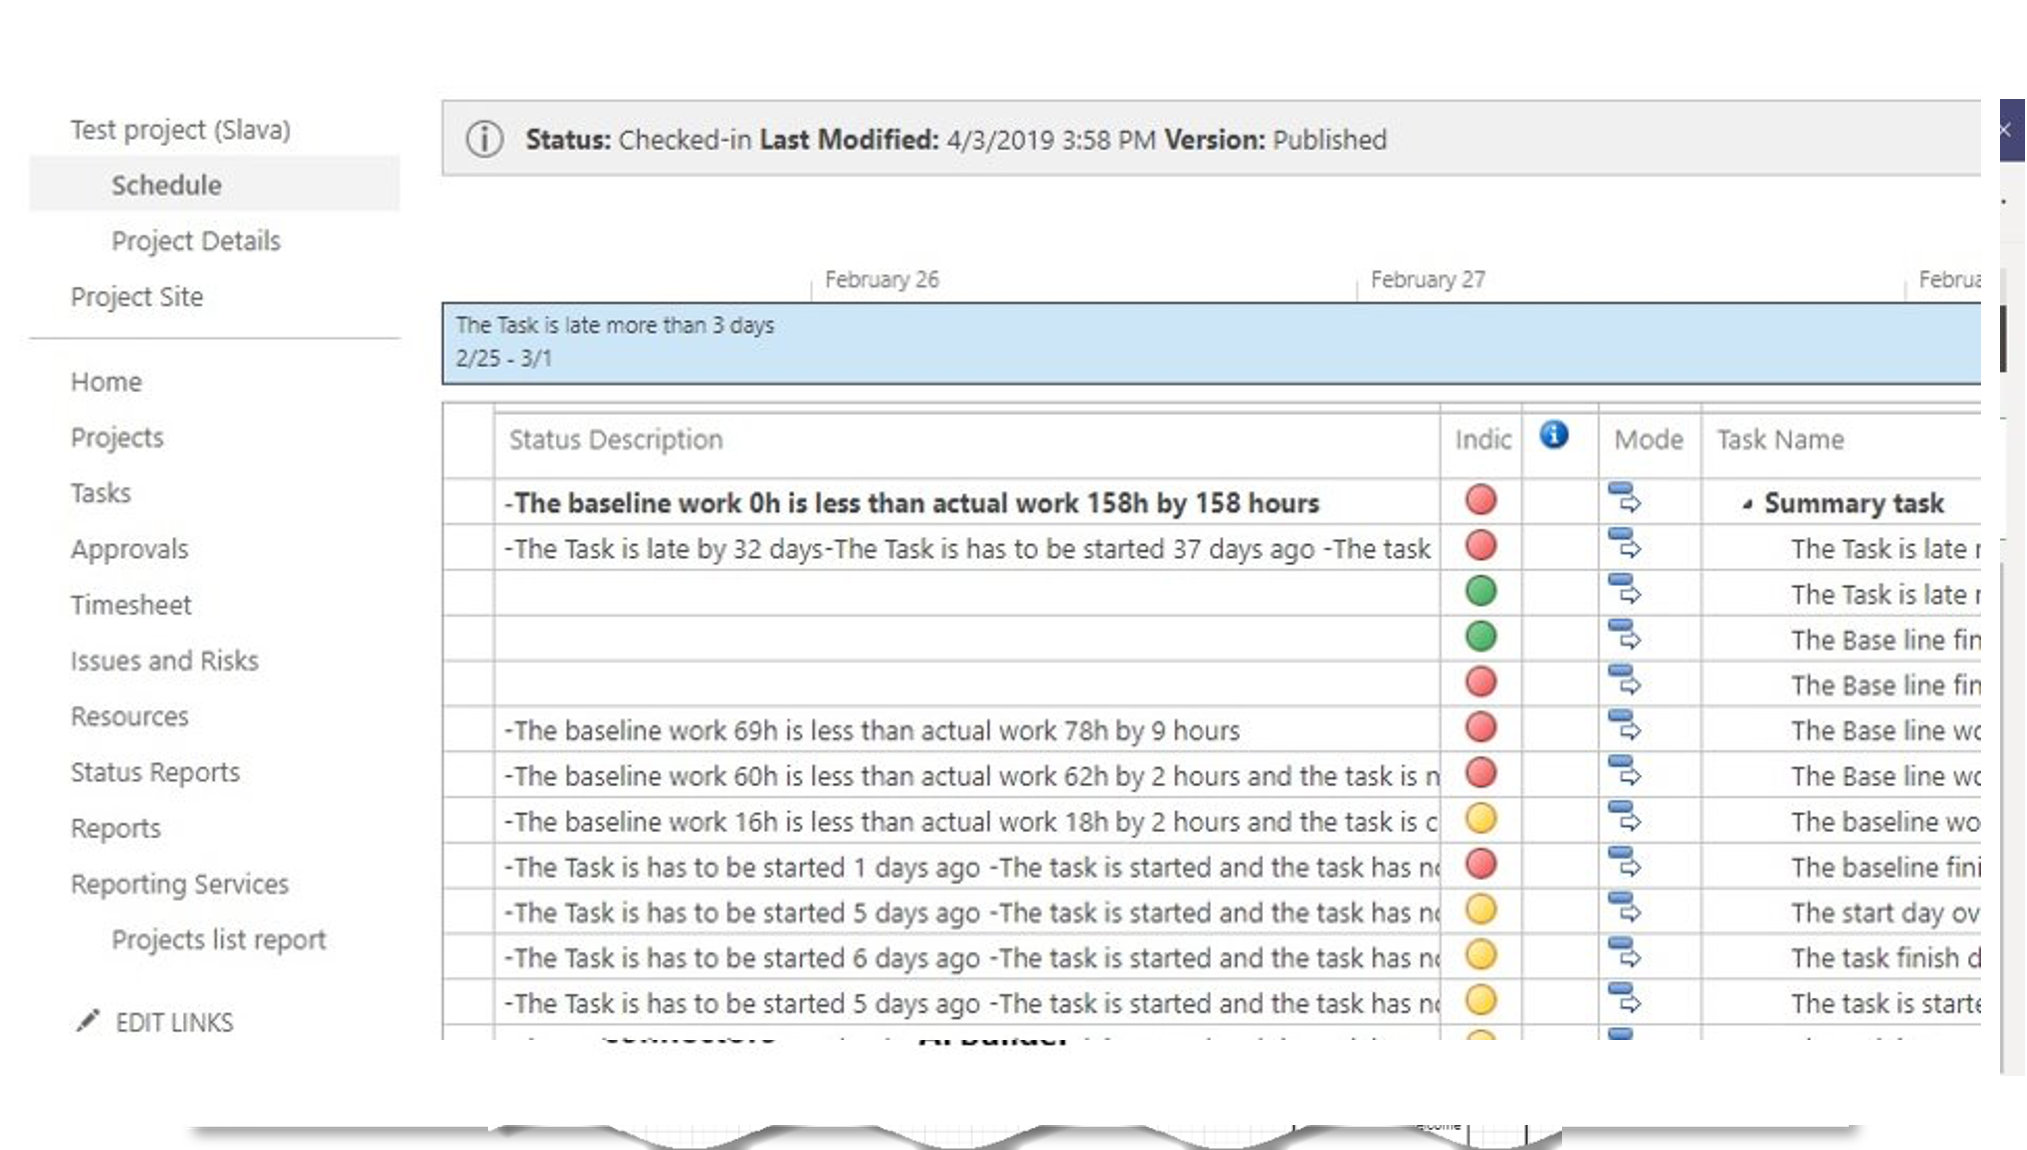Open the Projects list report link
This screenshot has height=1150, width=2027.
(218, 940)
